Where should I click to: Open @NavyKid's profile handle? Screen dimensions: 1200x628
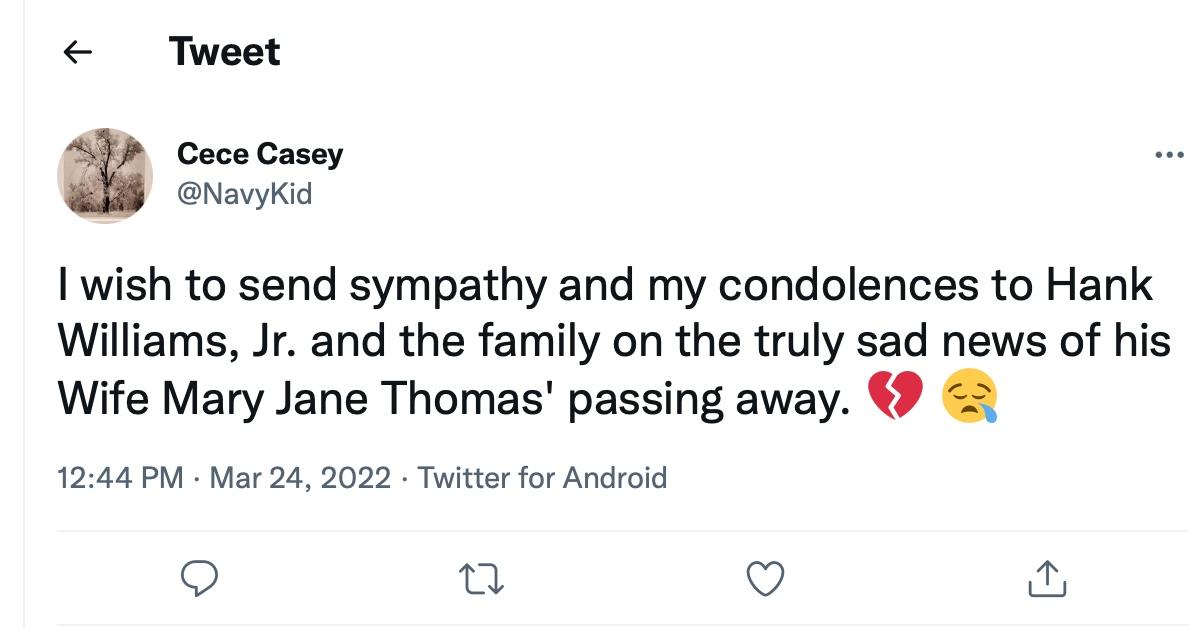click(243, 194)
